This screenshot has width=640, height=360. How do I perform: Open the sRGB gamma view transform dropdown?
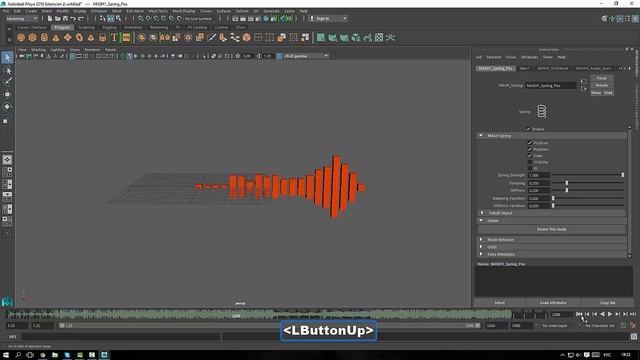tap(306, 56)
